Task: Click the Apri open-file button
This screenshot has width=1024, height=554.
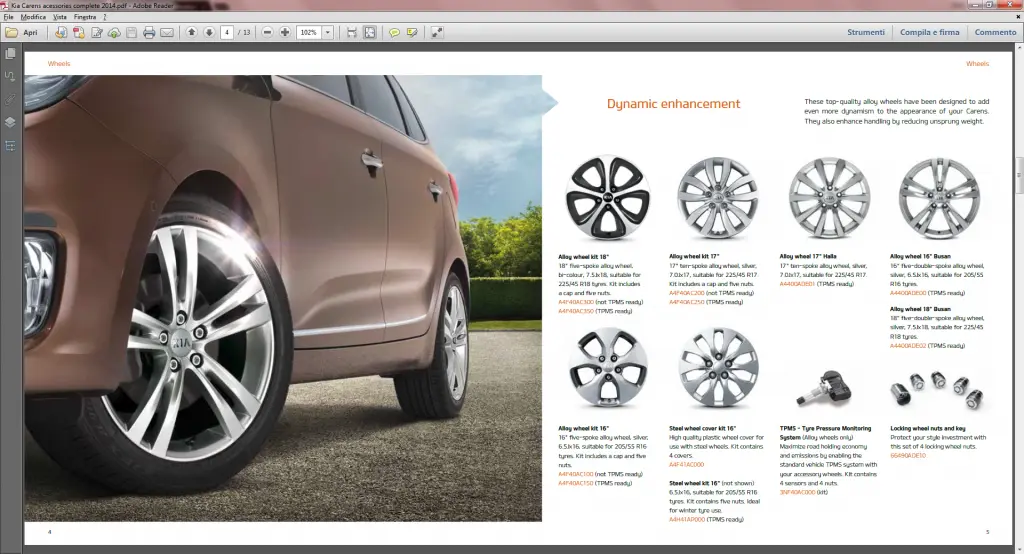Action: click(x=22, y=32)
